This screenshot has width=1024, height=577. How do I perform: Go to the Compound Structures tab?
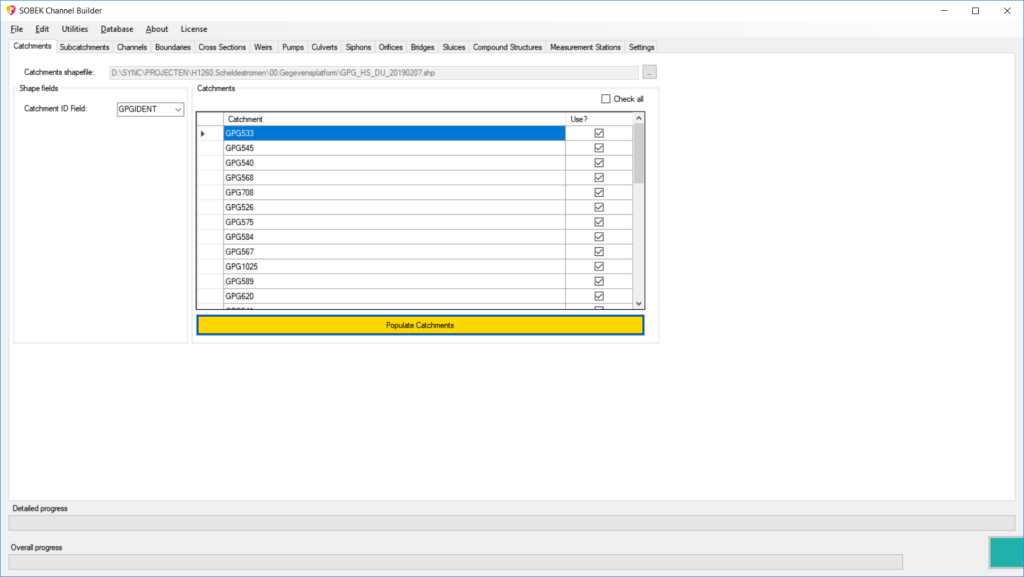click(x=507, y=47)
